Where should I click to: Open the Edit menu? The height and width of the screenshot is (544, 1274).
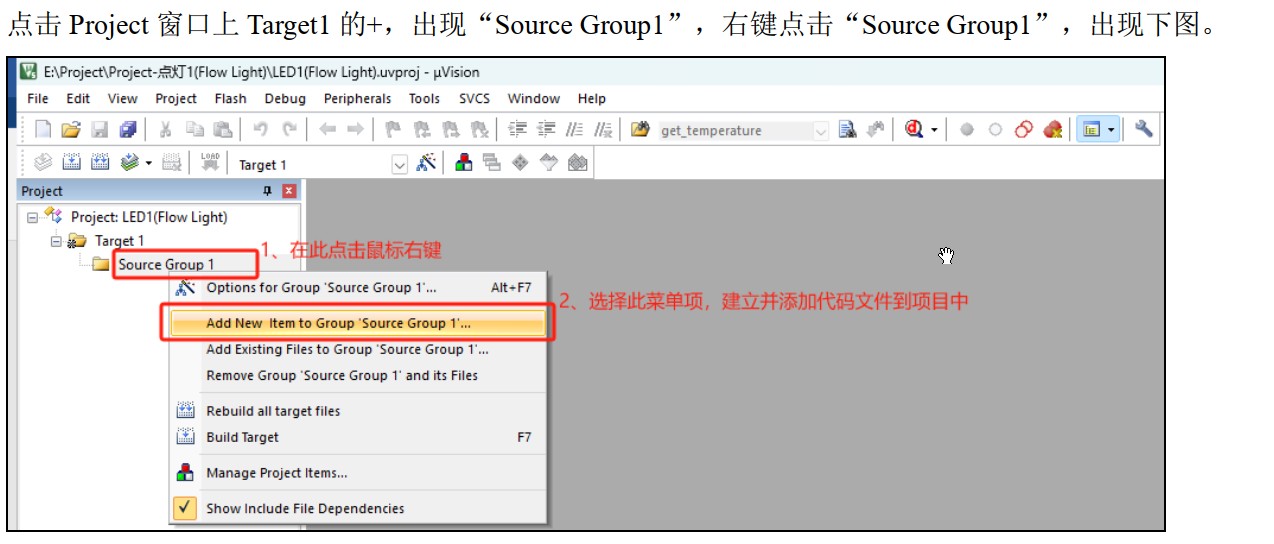click(x=78, y=98)
